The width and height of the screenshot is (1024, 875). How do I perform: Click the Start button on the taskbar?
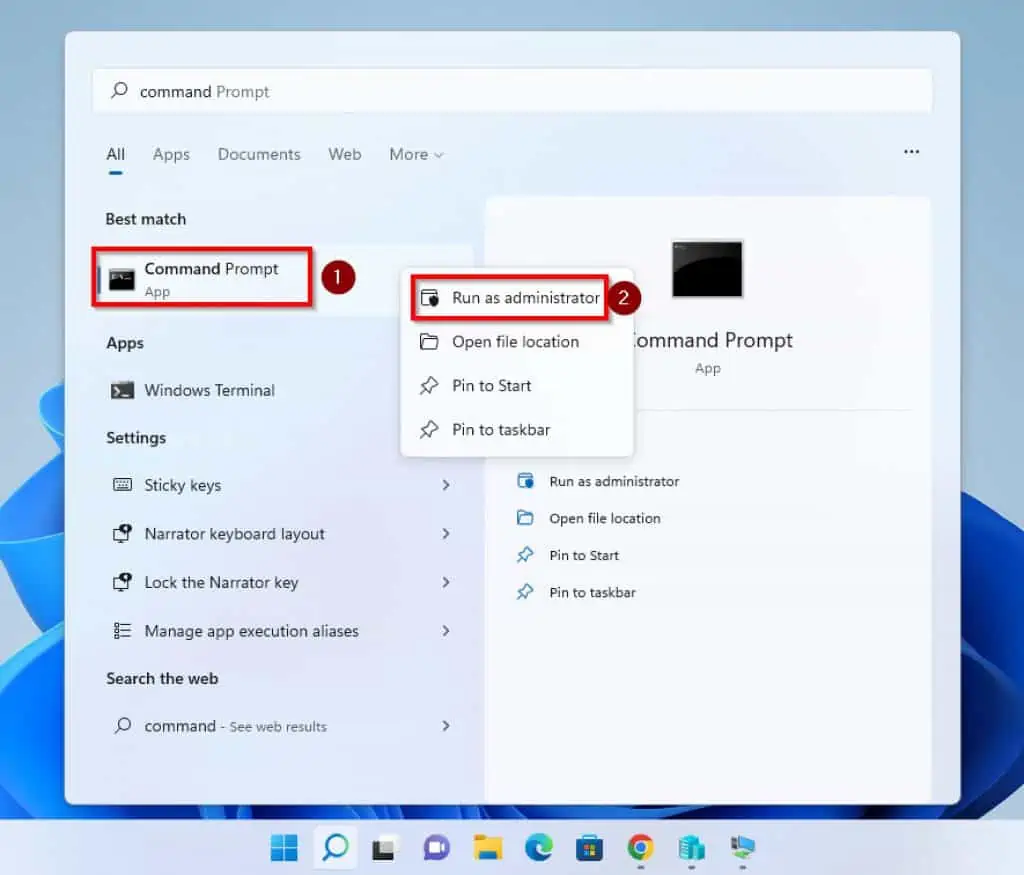coord(284,847)
